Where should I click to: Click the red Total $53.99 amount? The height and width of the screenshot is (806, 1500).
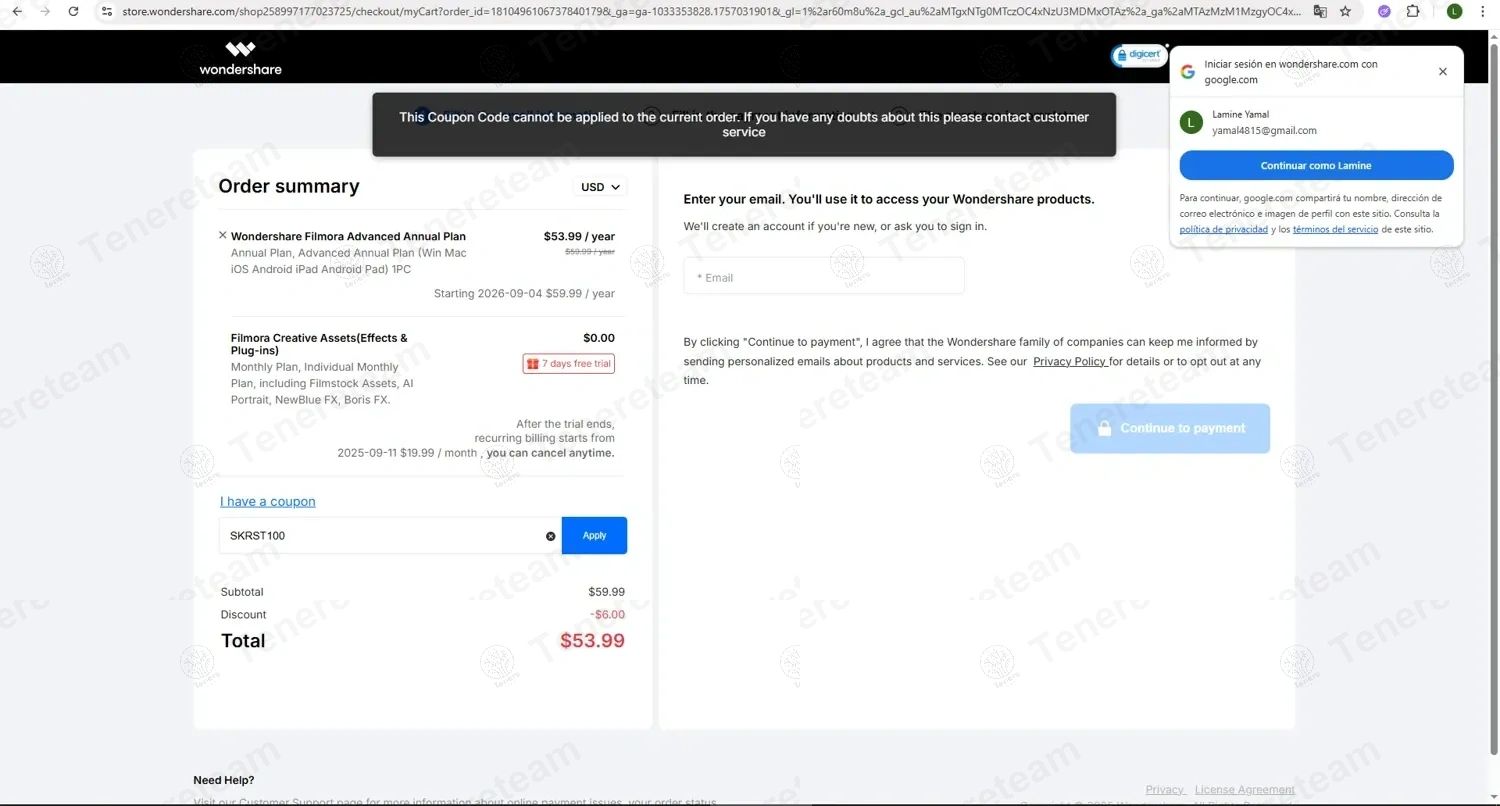point(592,640)
